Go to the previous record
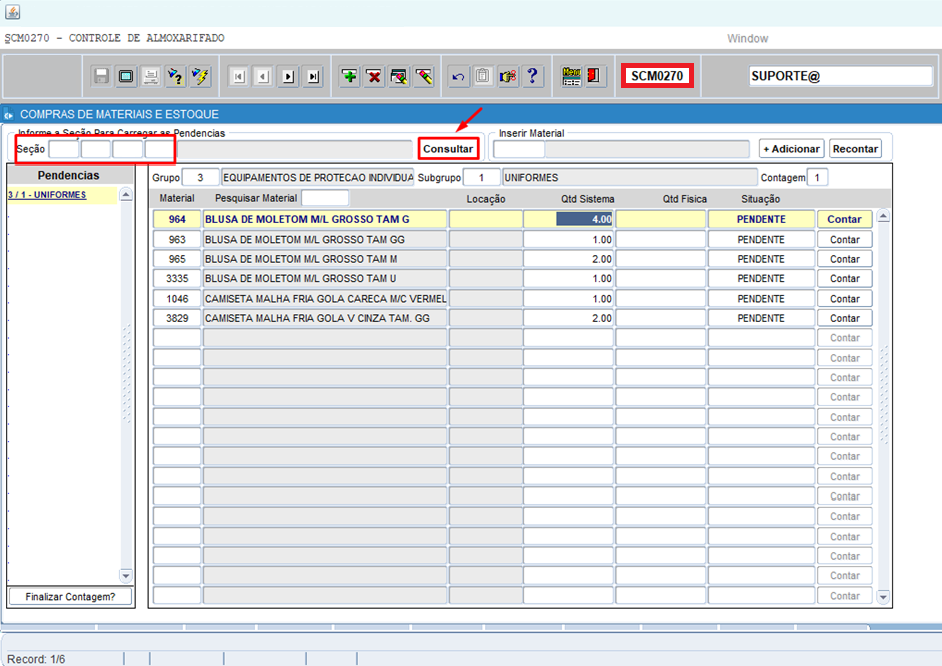942x666 pixels. [x=264, y=76]
